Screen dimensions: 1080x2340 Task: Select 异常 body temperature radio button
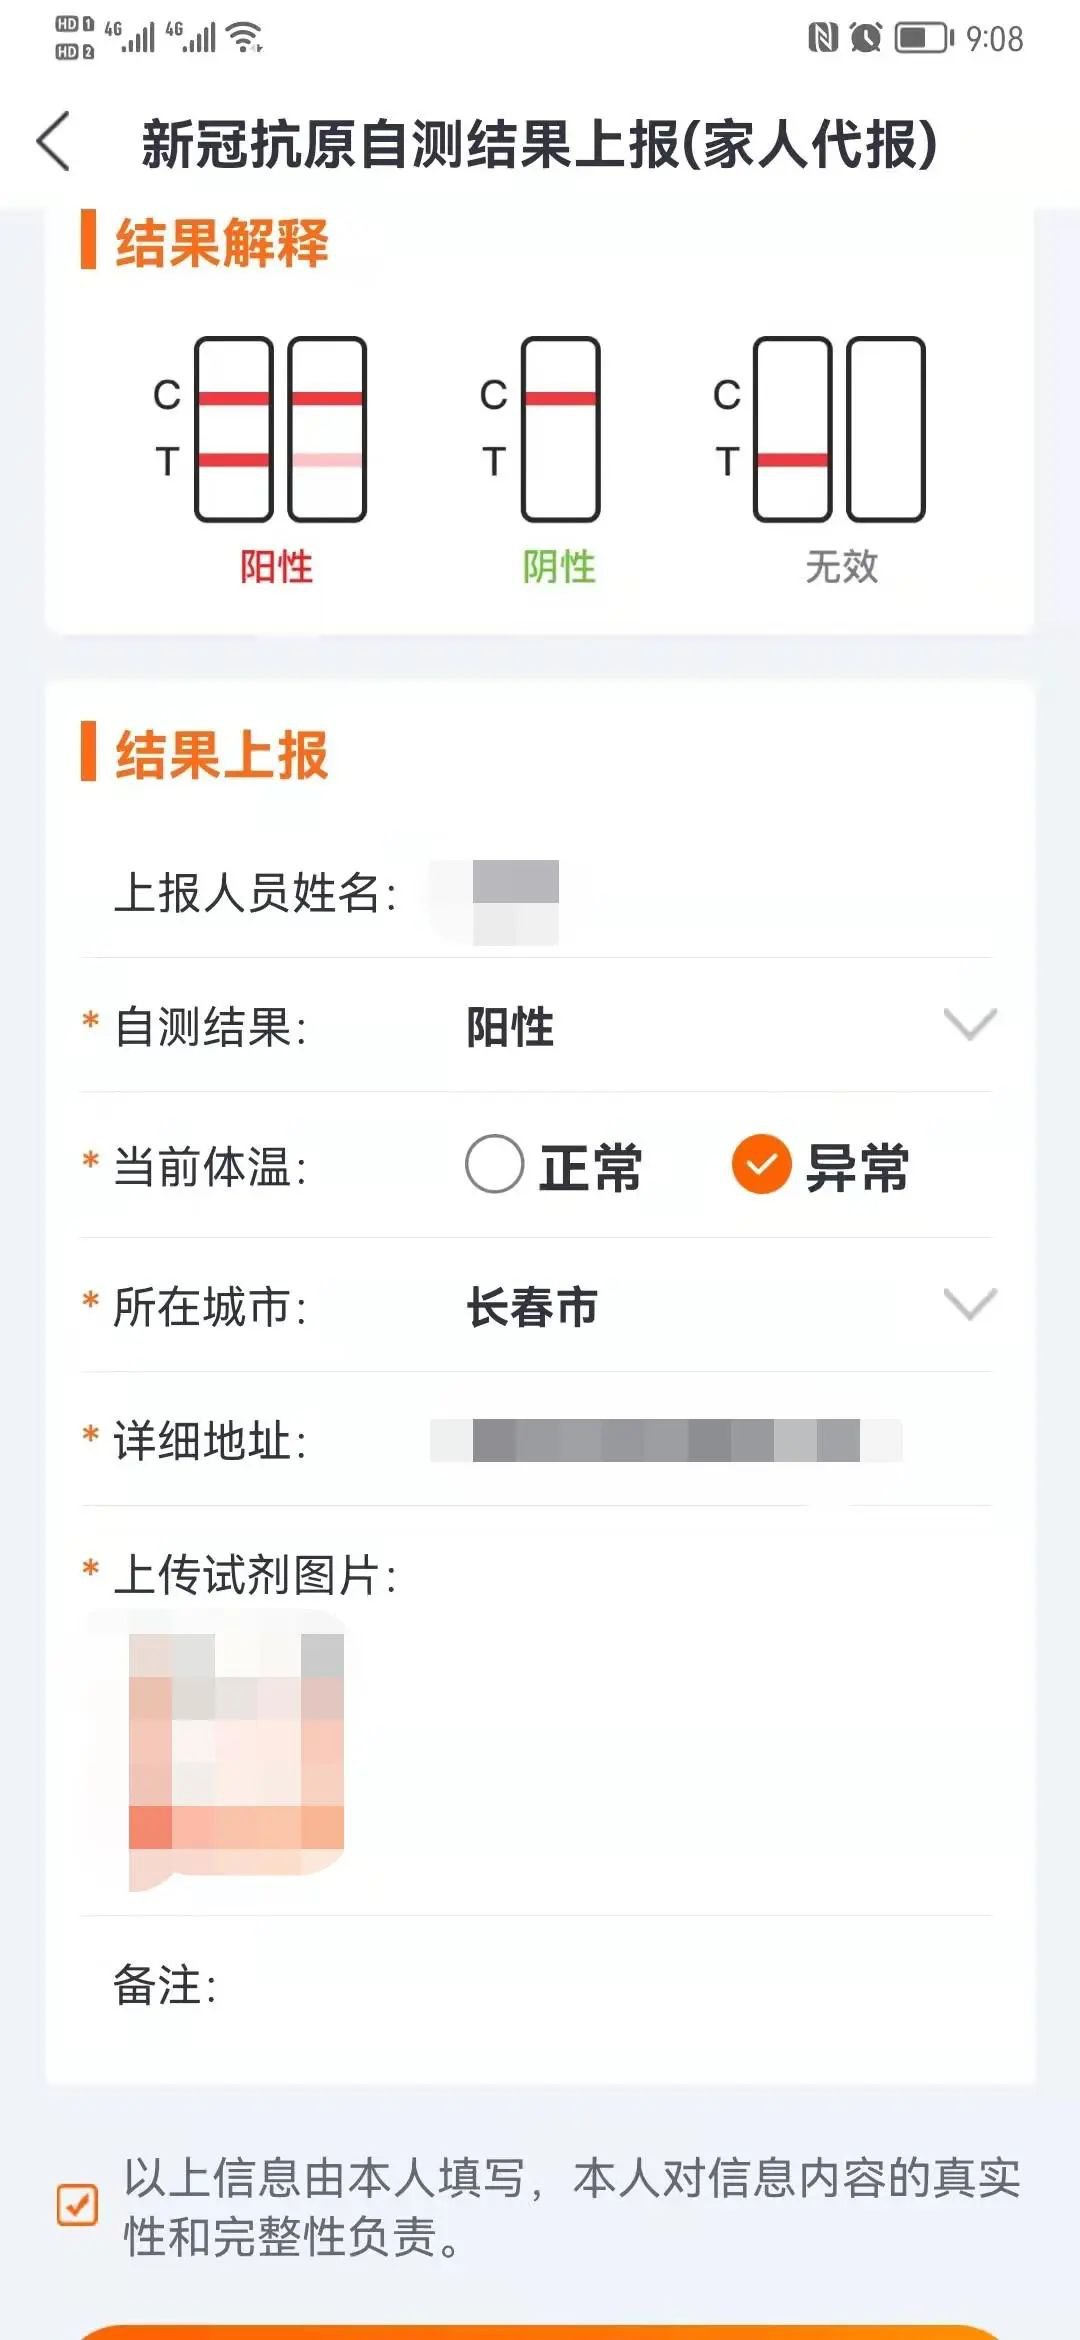(762, 1164)
